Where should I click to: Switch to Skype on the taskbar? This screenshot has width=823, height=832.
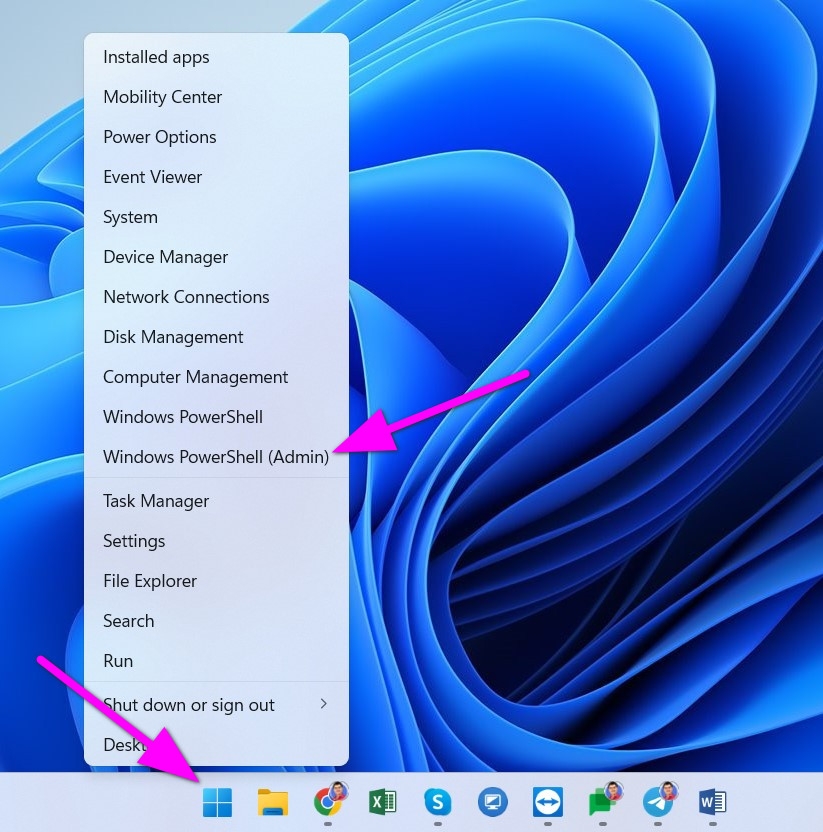point(437,801)
